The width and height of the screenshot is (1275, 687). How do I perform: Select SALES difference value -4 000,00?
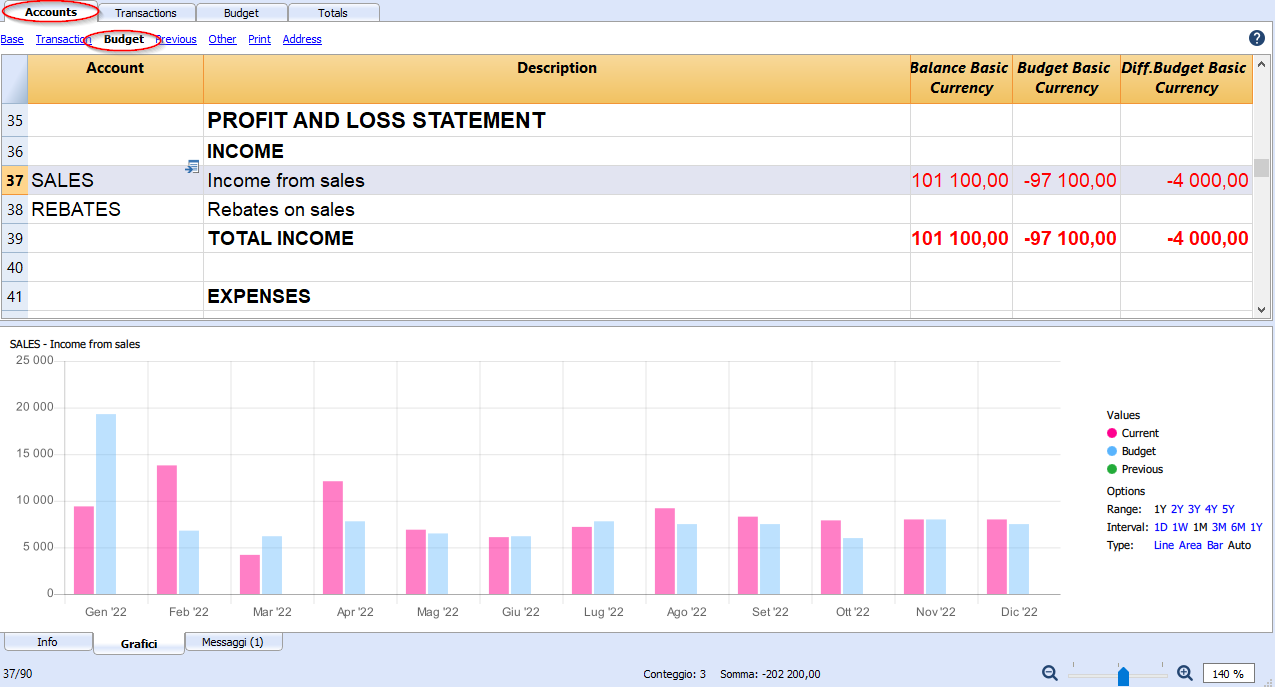pyautogui.click(x=1186, y=181)
